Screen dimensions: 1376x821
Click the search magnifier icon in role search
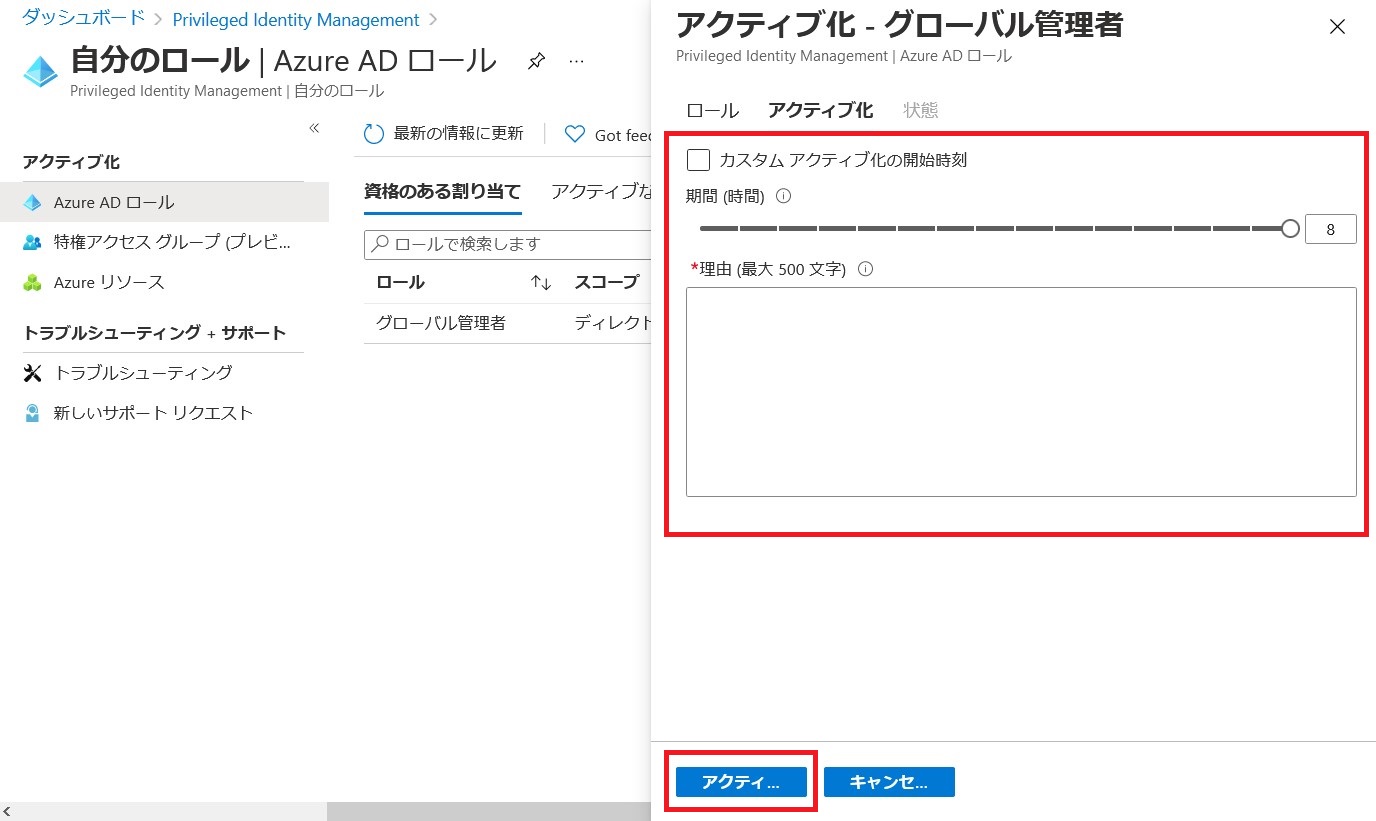380,243
